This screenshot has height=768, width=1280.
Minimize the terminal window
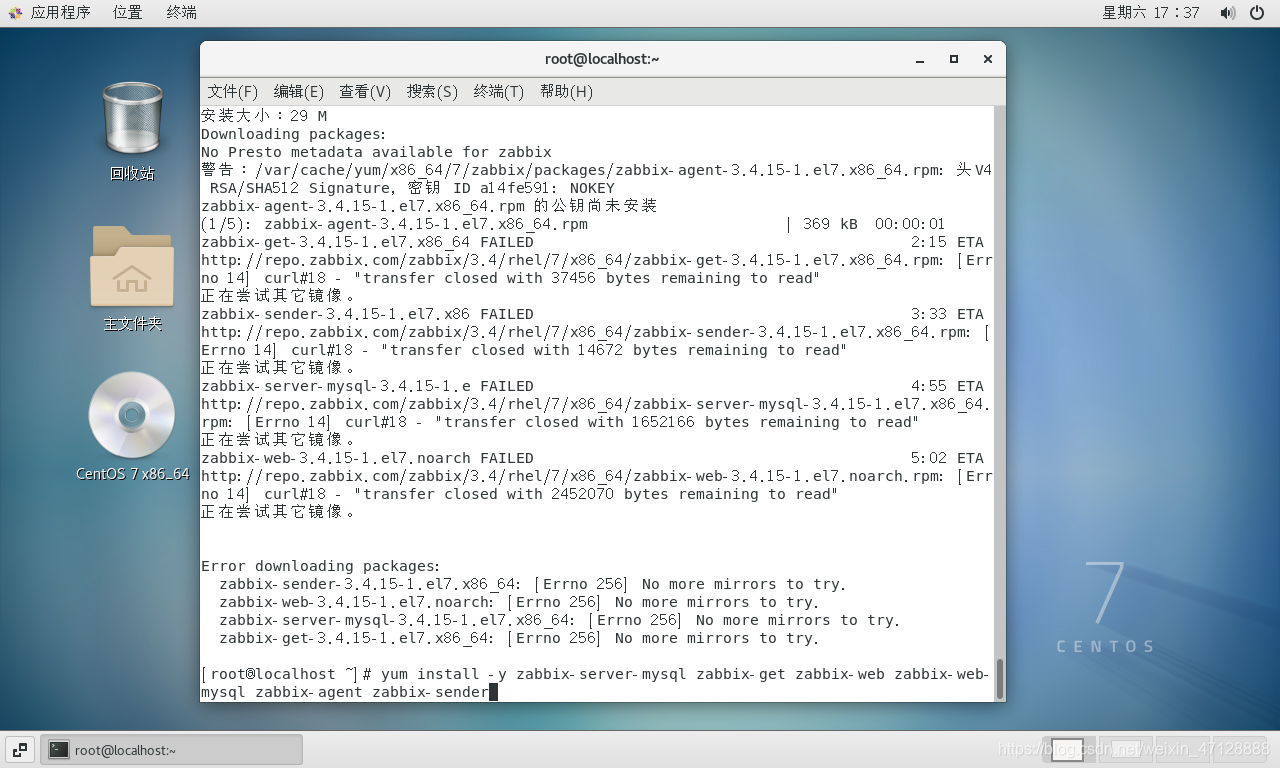[920, 59]
